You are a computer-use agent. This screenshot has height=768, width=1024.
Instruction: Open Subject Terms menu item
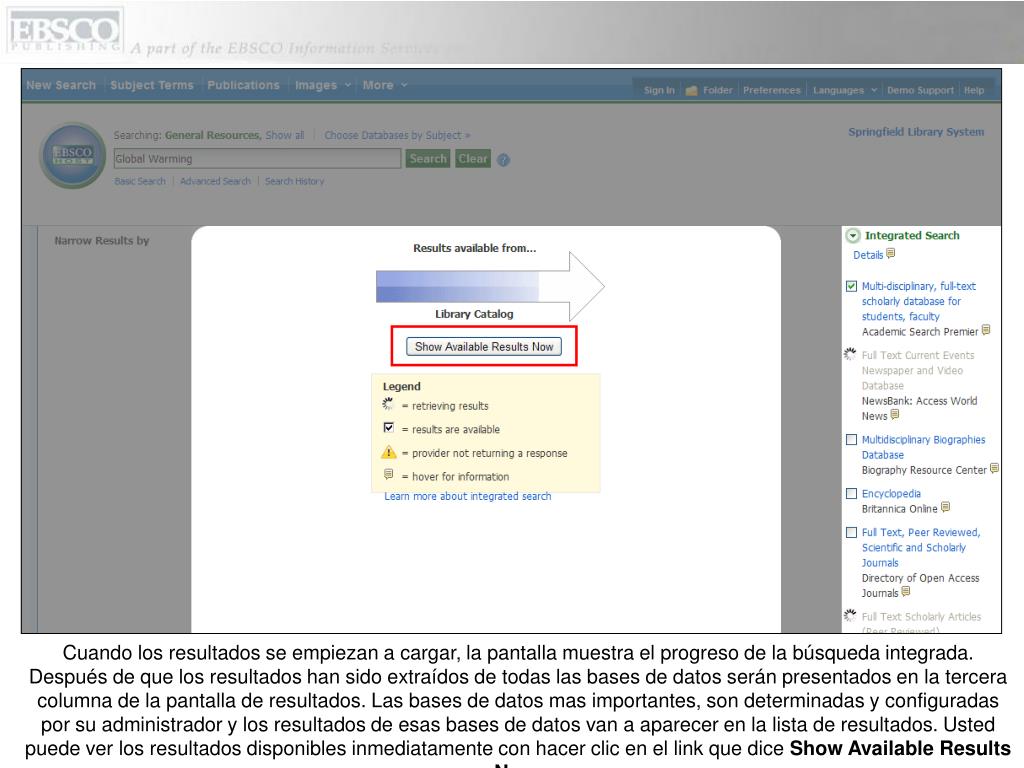(152, 86)
